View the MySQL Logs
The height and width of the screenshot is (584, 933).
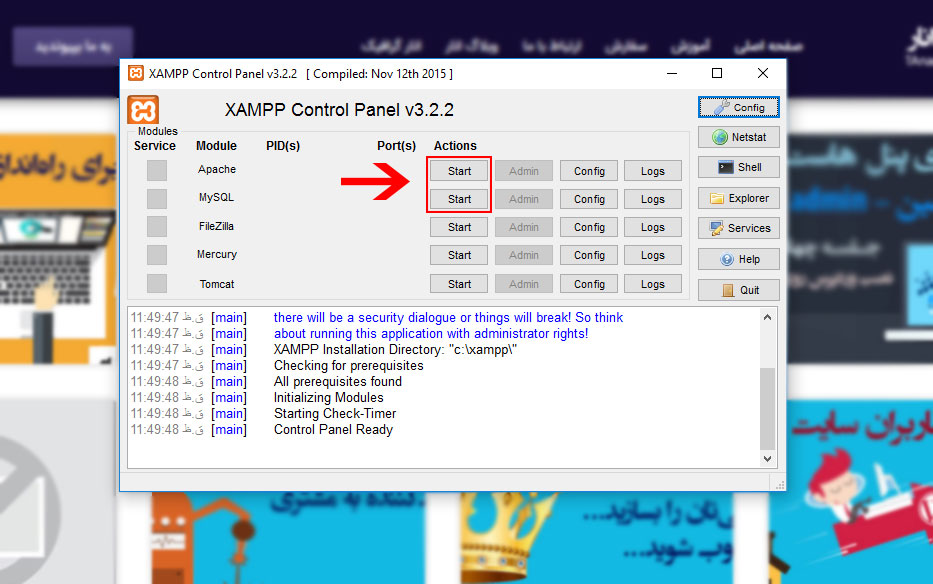(653, 199)
